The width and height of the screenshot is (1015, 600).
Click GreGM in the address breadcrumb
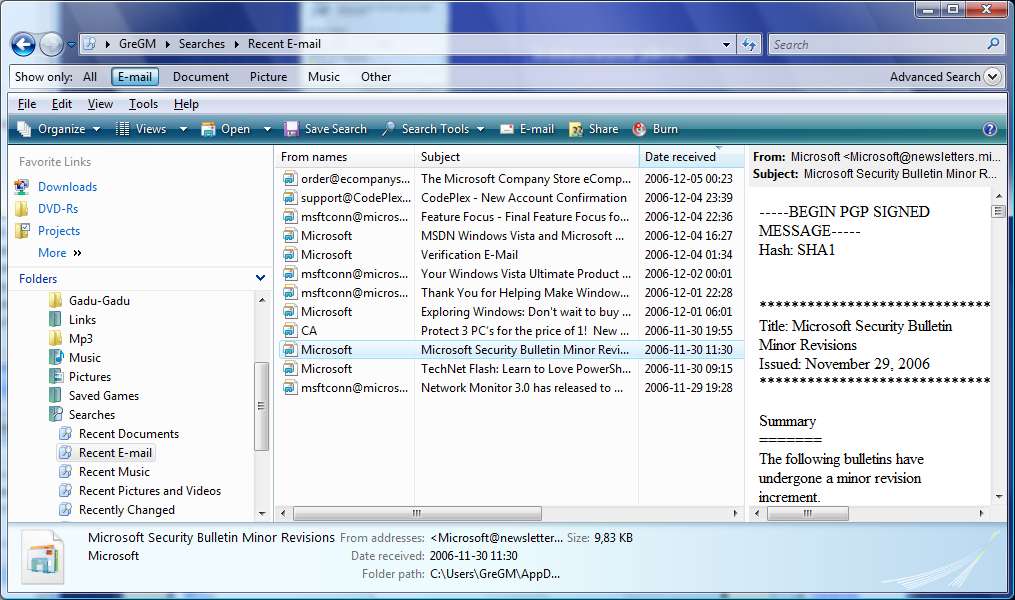coord(137,44)
